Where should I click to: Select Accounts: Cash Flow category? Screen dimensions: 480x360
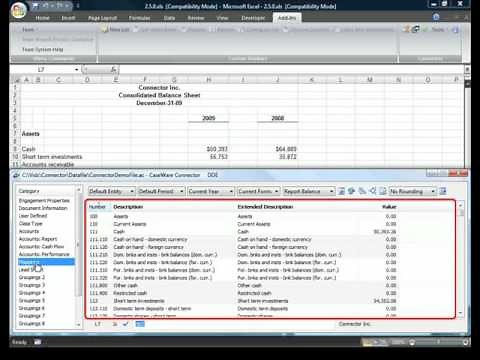[41, 246]
